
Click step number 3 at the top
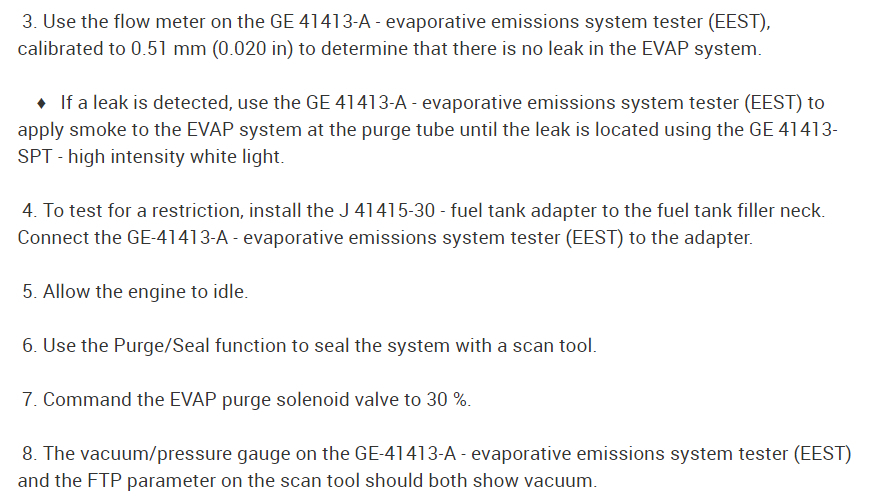click(x=27, y=22)
